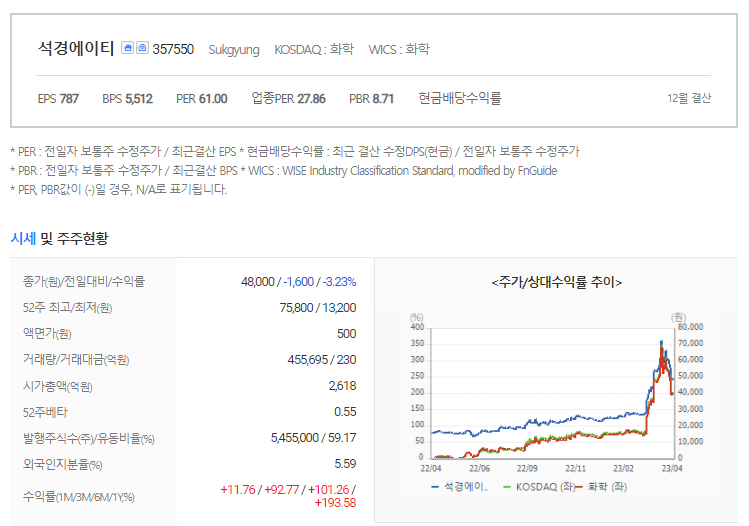
Task: Select the shares issued value 5,455,000 / 59.17
Action: [x=313, y=438]
